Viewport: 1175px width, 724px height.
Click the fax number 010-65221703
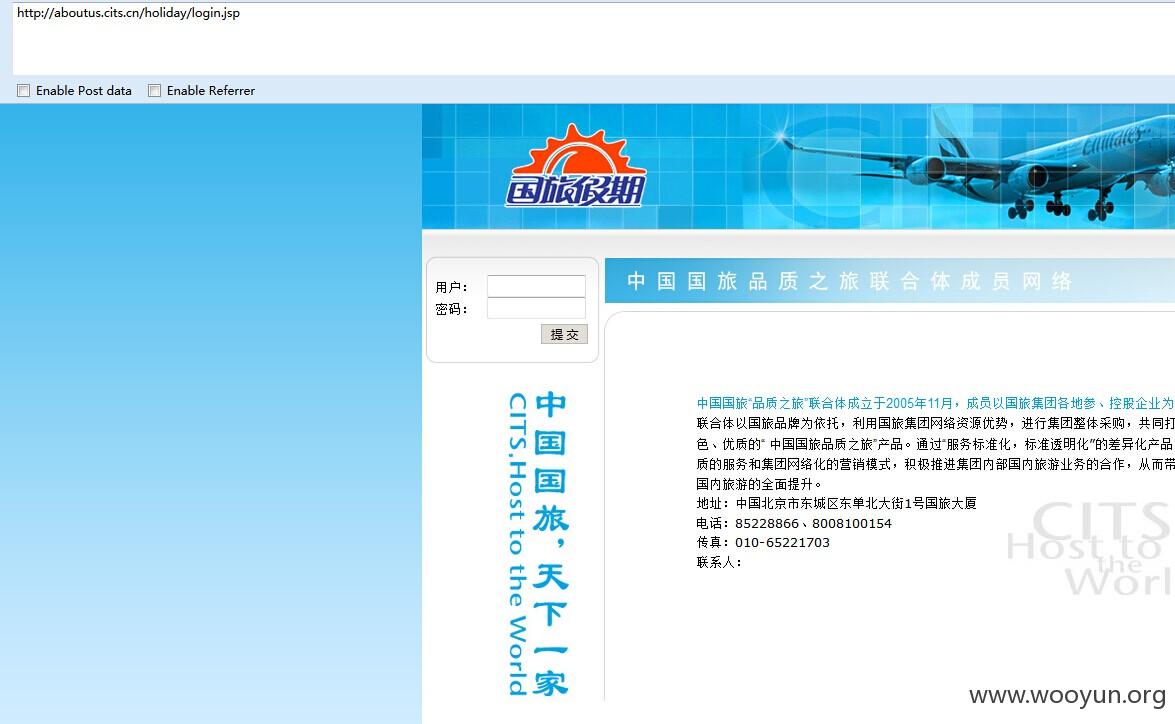point(782,543)
